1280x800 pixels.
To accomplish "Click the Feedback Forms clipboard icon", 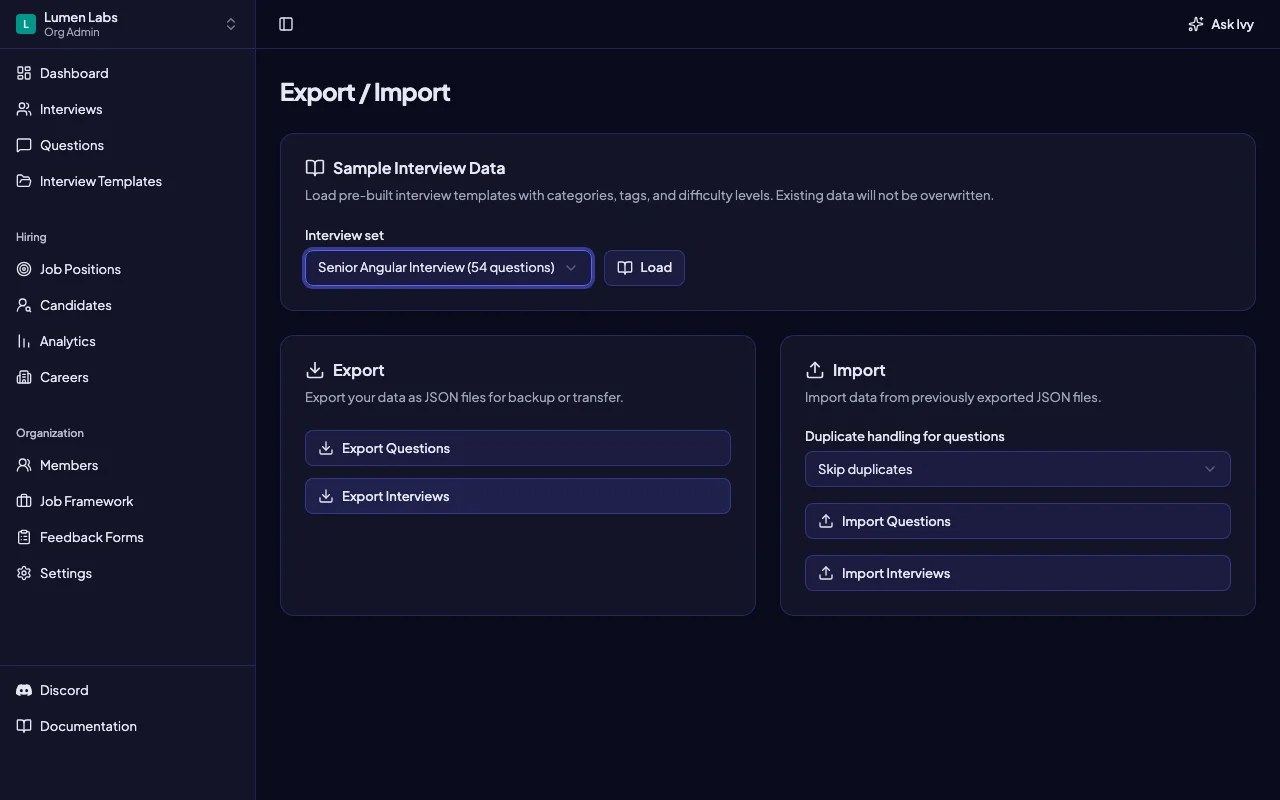I will 24,537.
